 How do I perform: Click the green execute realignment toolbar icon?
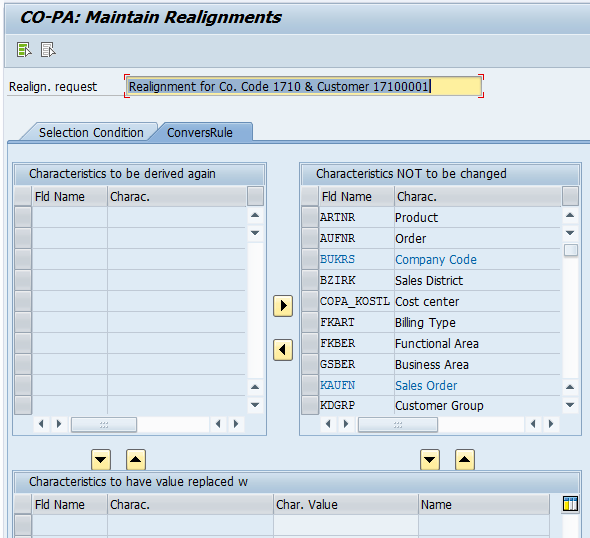(x=24, y=50)
